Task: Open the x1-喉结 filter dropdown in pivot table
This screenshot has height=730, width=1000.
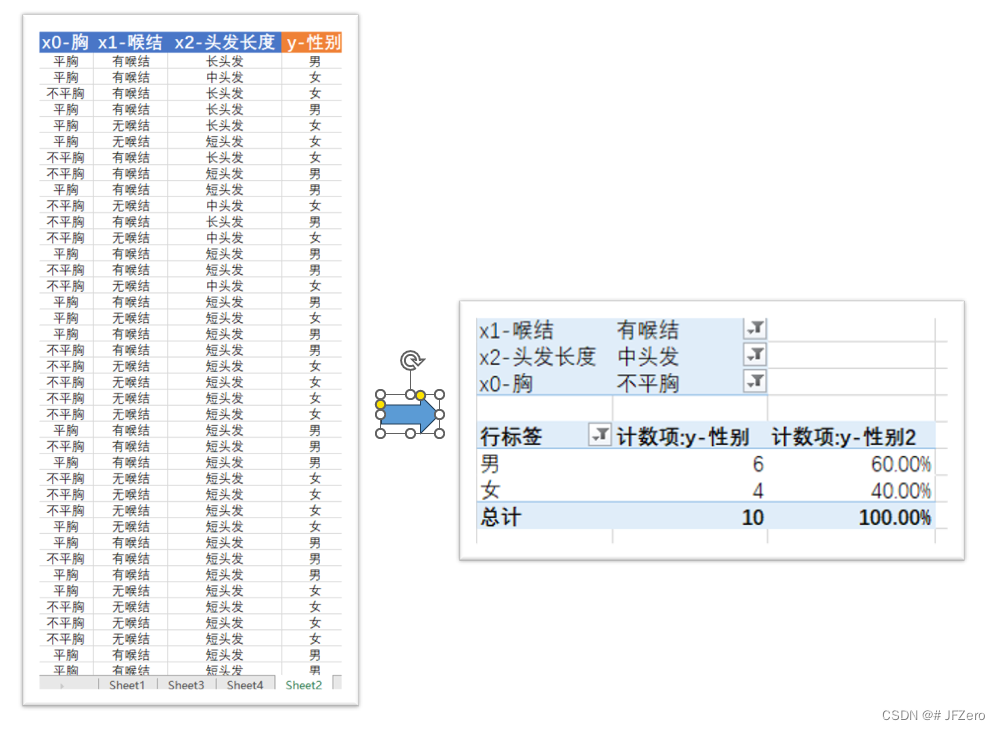Action: click(755, 328)
